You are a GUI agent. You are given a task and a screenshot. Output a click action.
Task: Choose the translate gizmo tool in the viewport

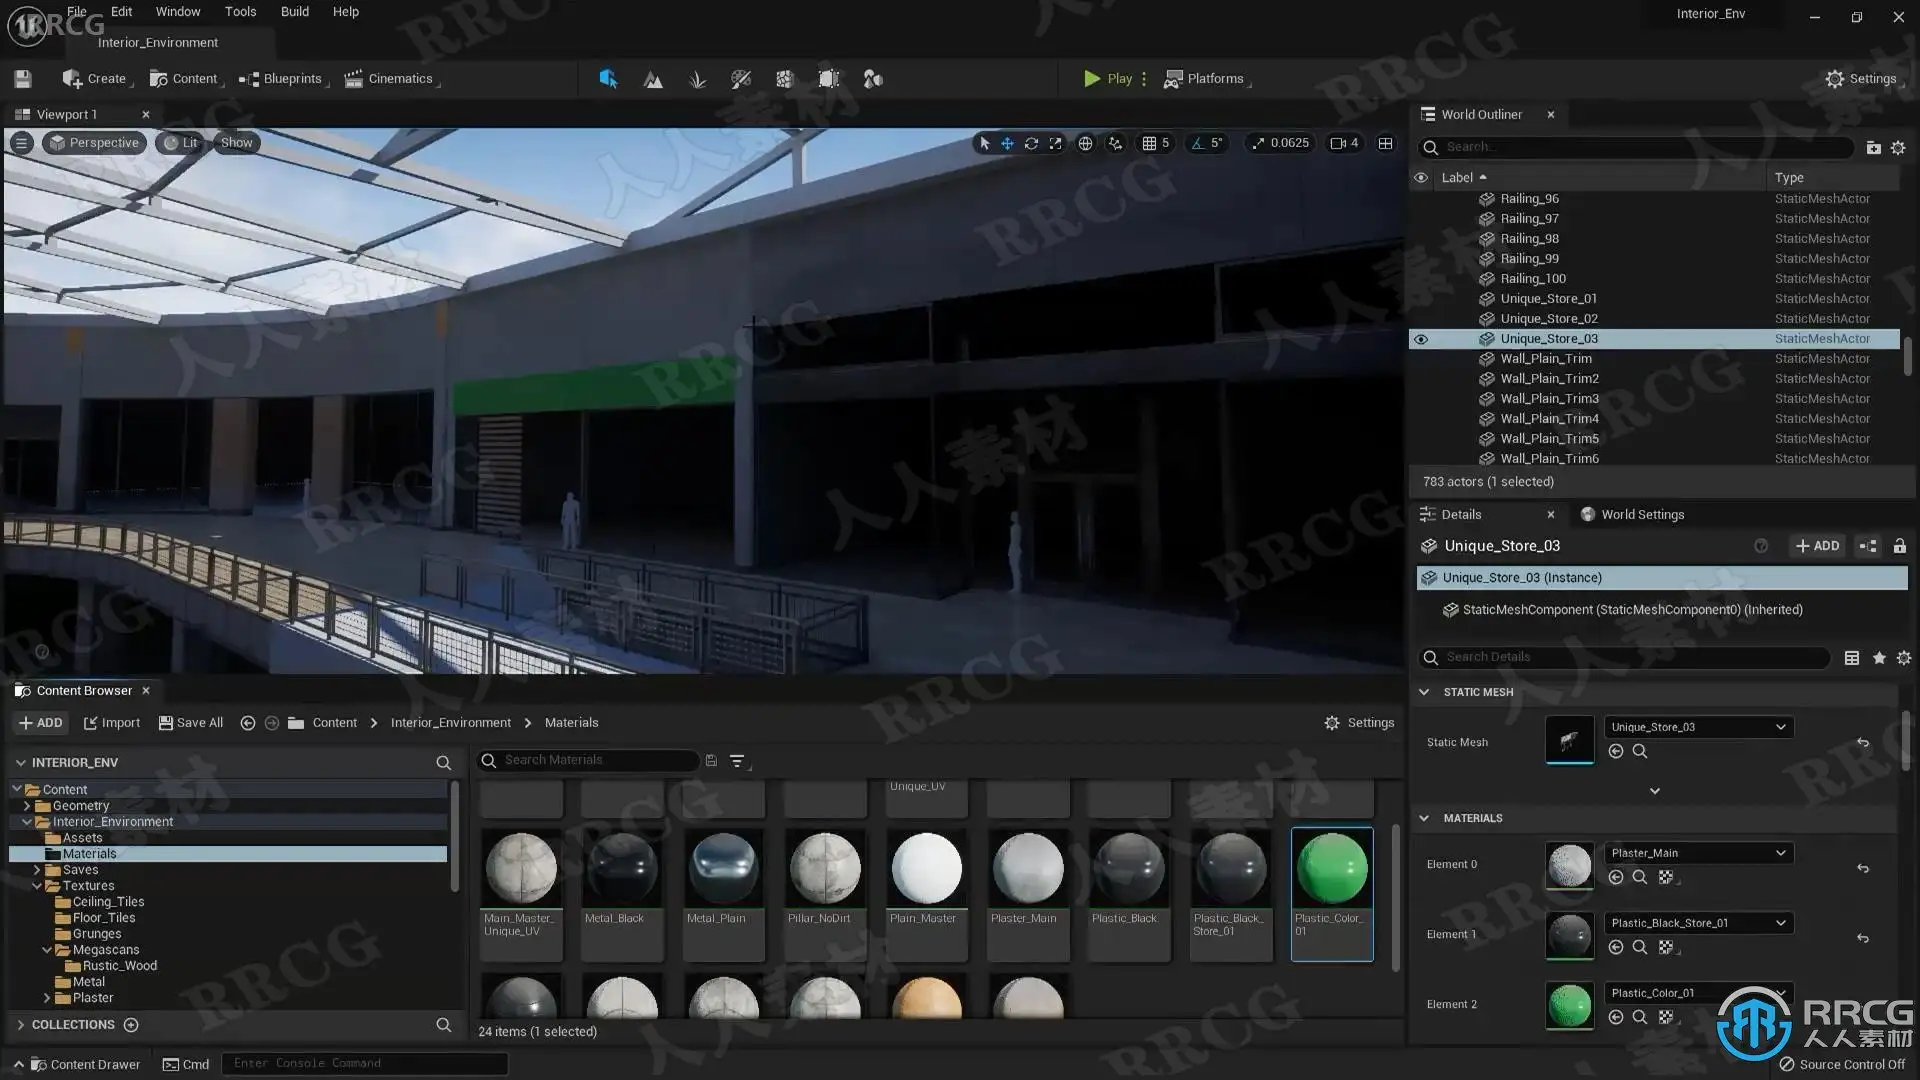(1007, 143)
